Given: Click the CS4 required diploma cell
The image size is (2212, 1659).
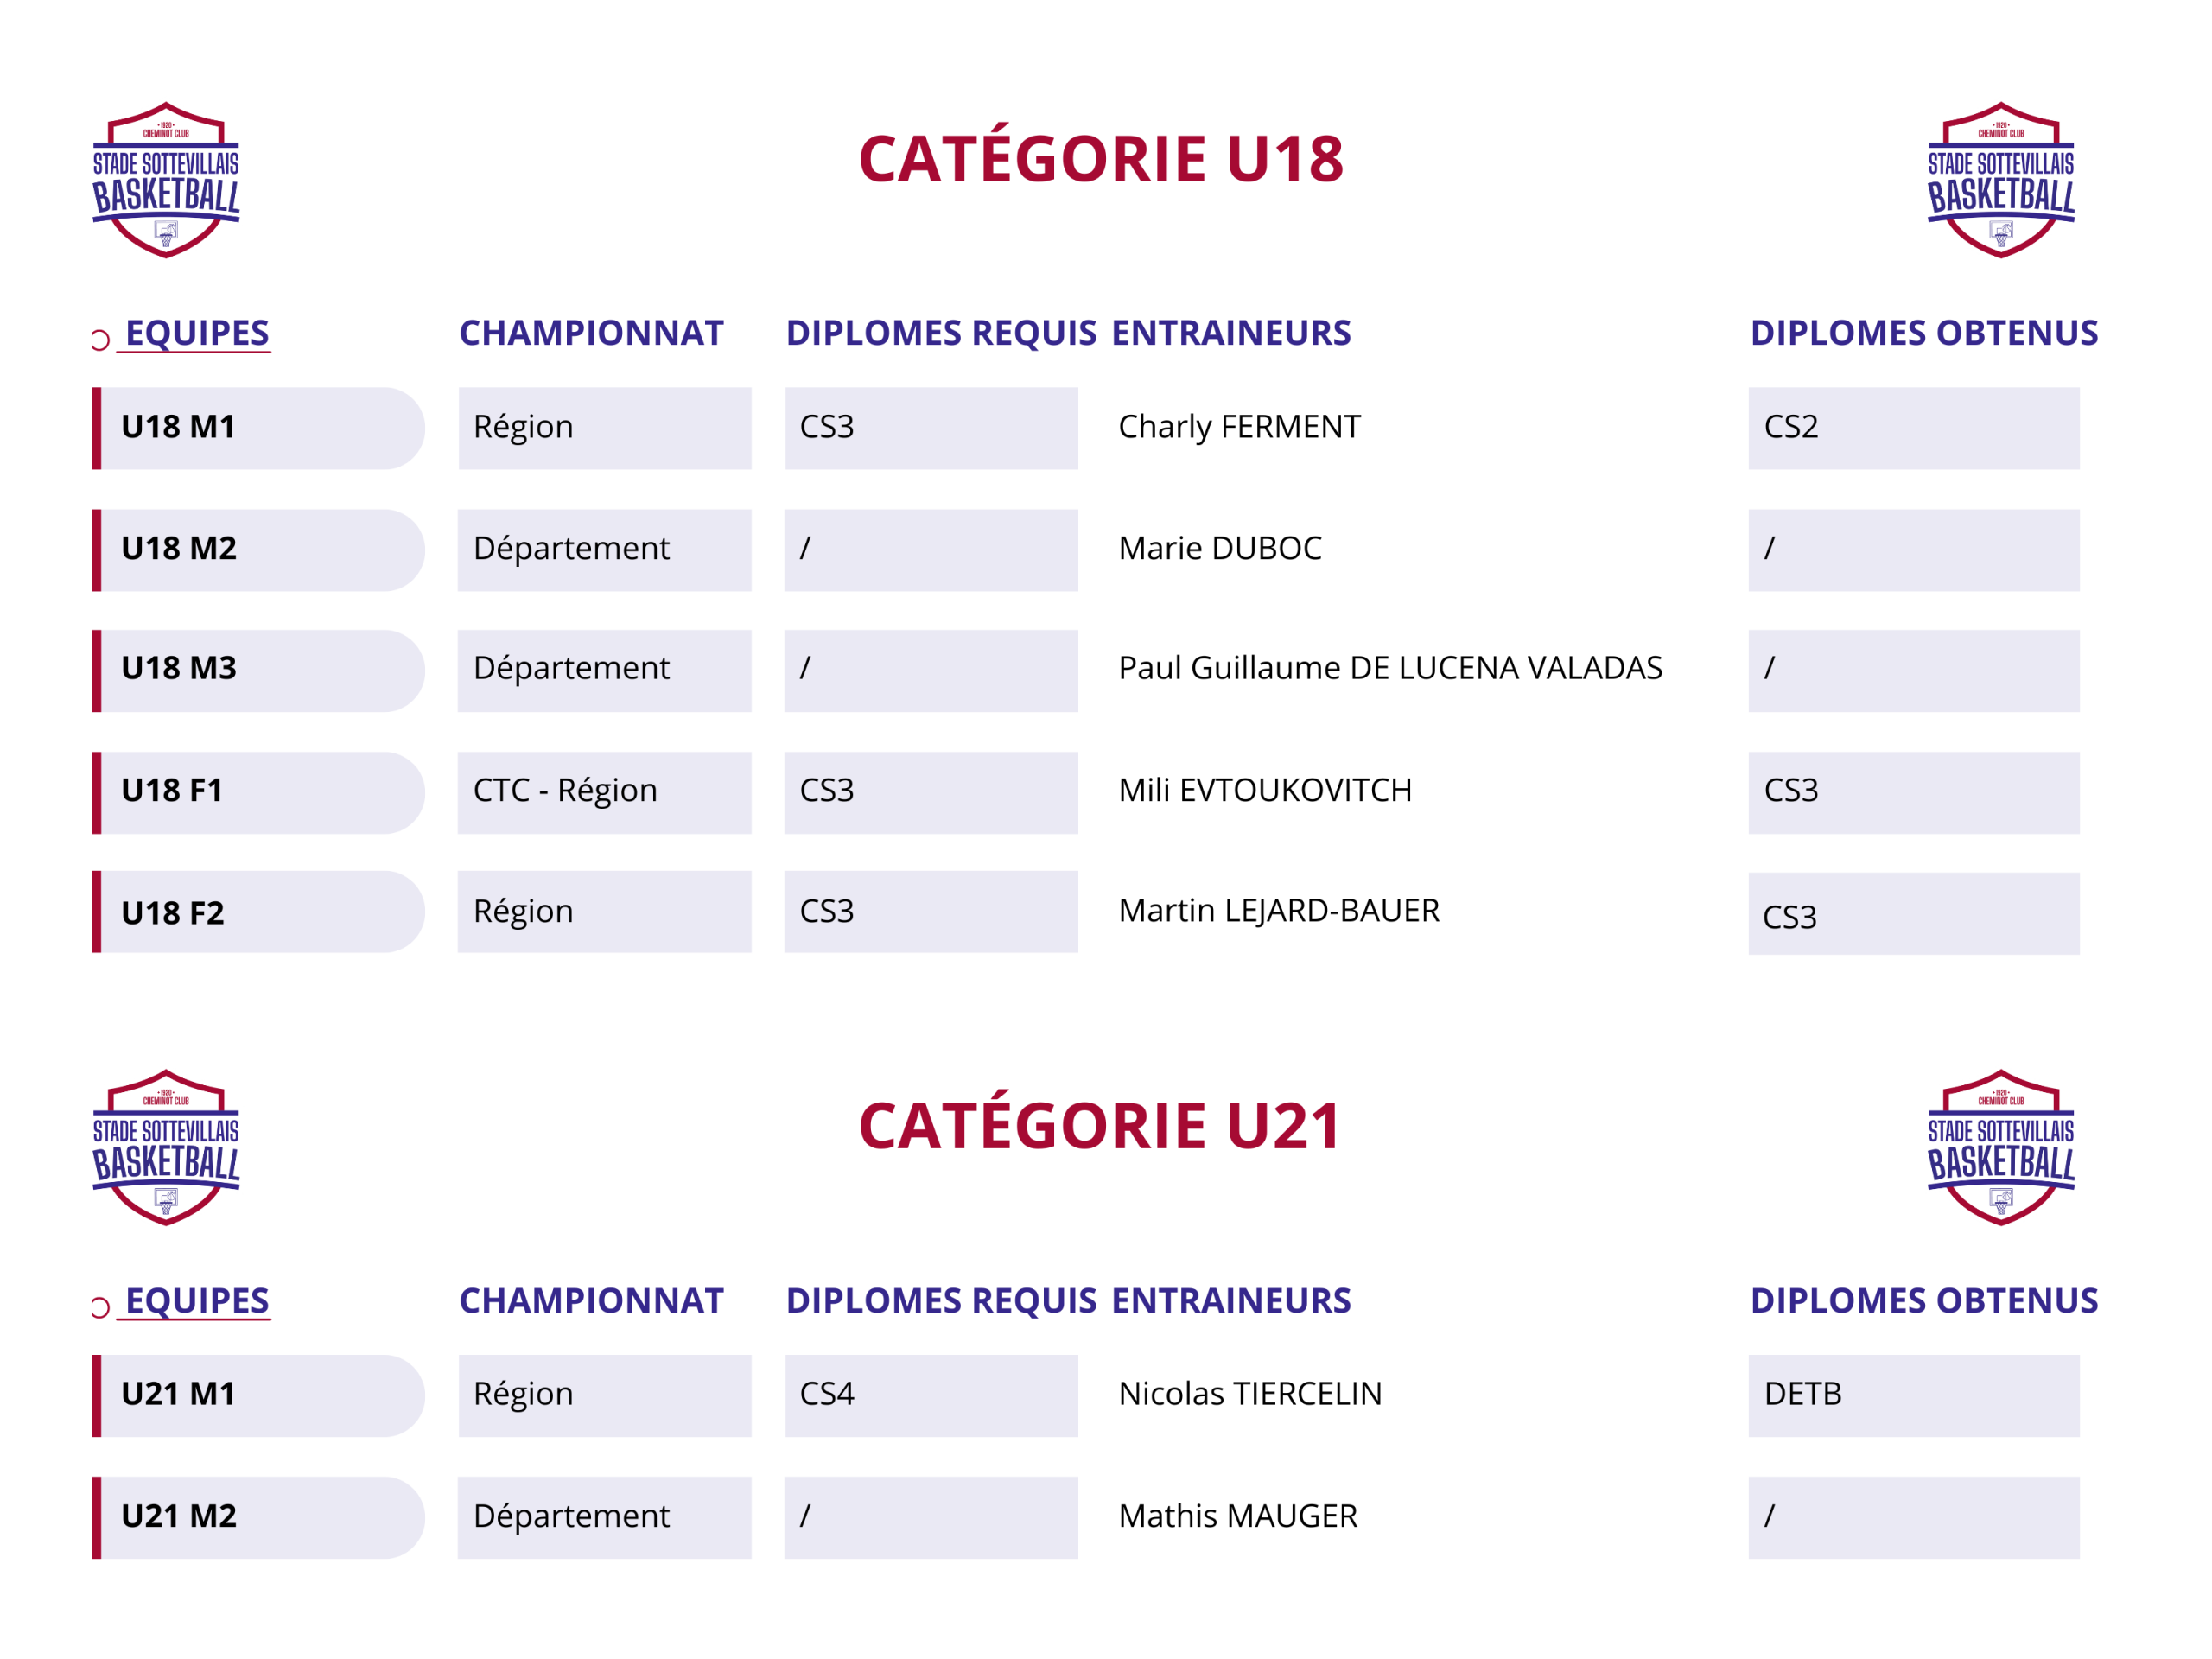Looking at the screenshot, I should tap(931, 1395).
